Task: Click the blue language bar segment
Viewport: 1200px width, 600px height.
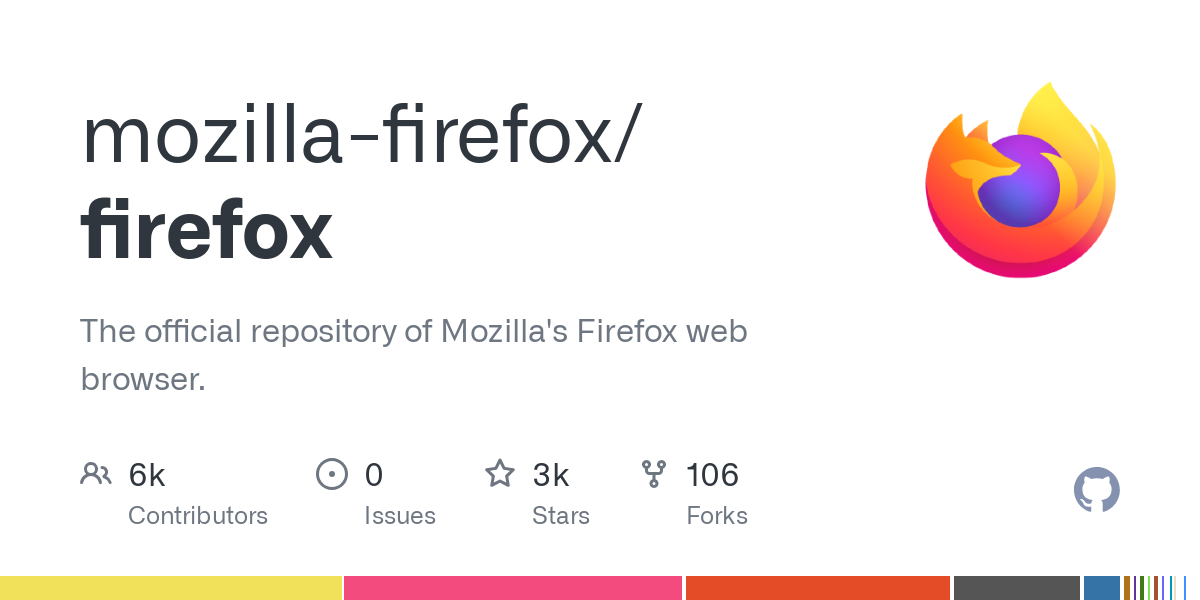Action: [1101, 588]
